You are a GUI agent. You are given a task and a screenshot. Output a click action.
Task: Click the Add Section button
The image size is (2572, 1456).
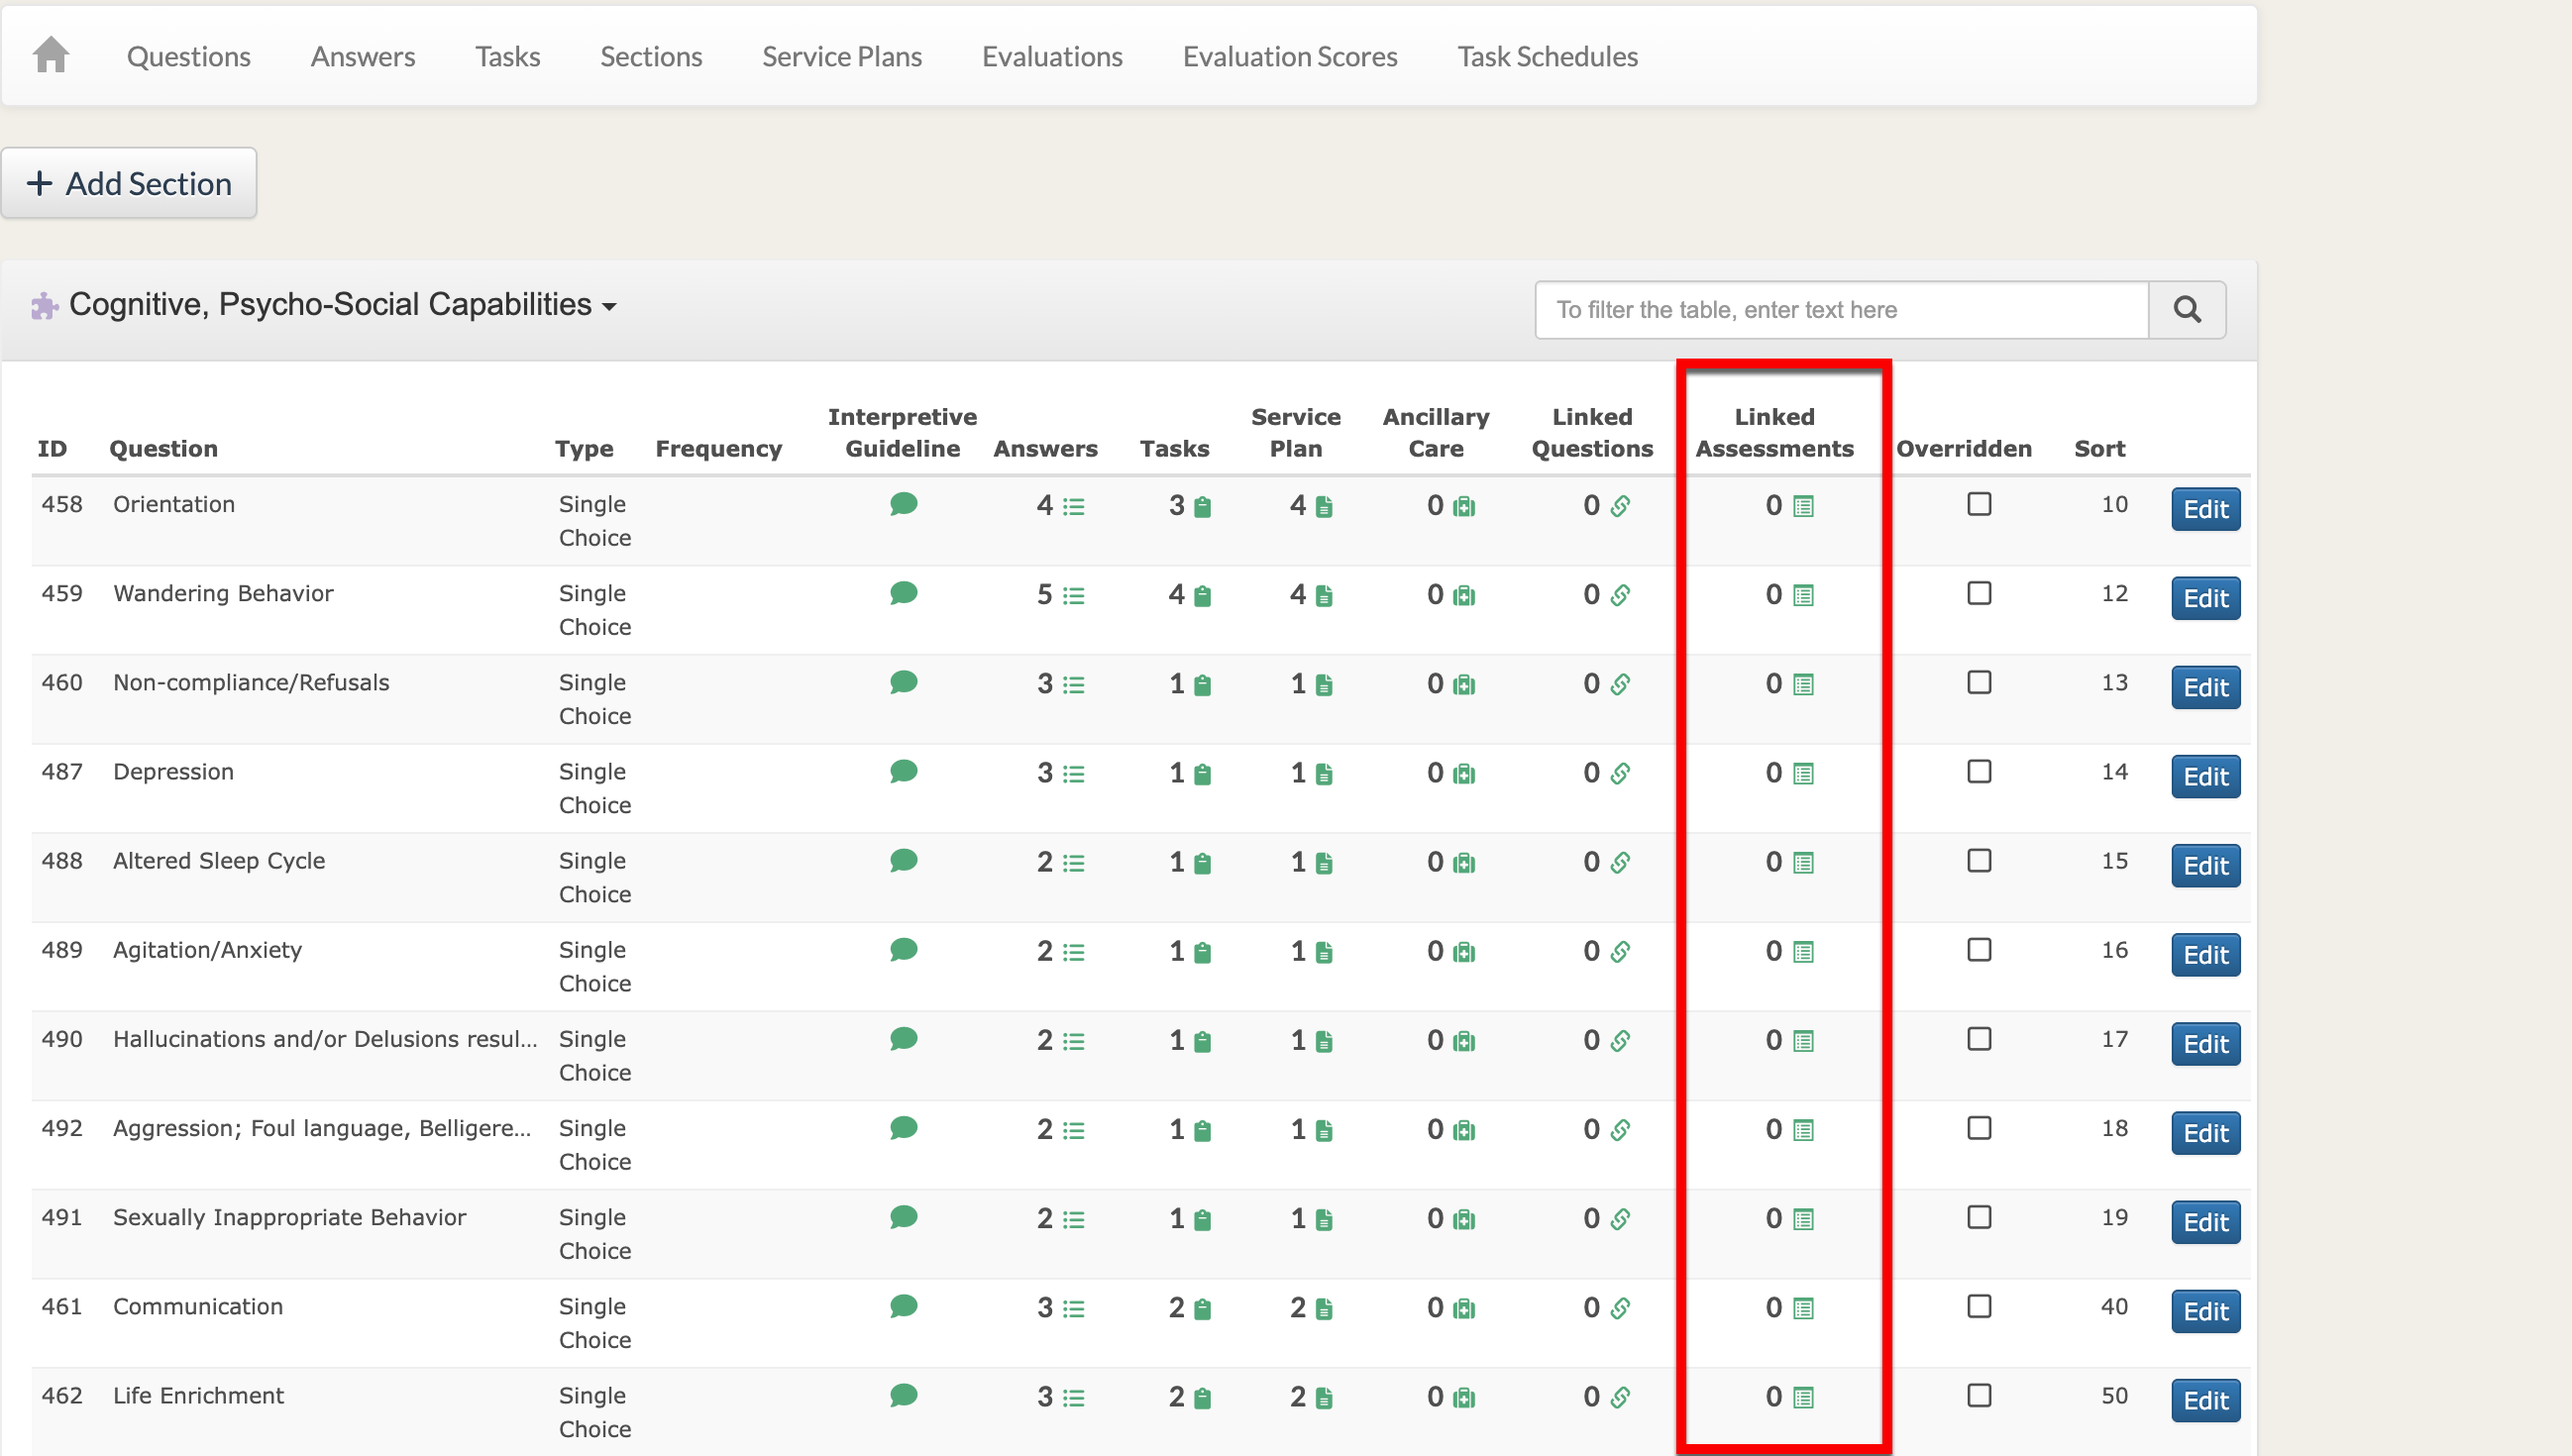(x=129, y=184)
